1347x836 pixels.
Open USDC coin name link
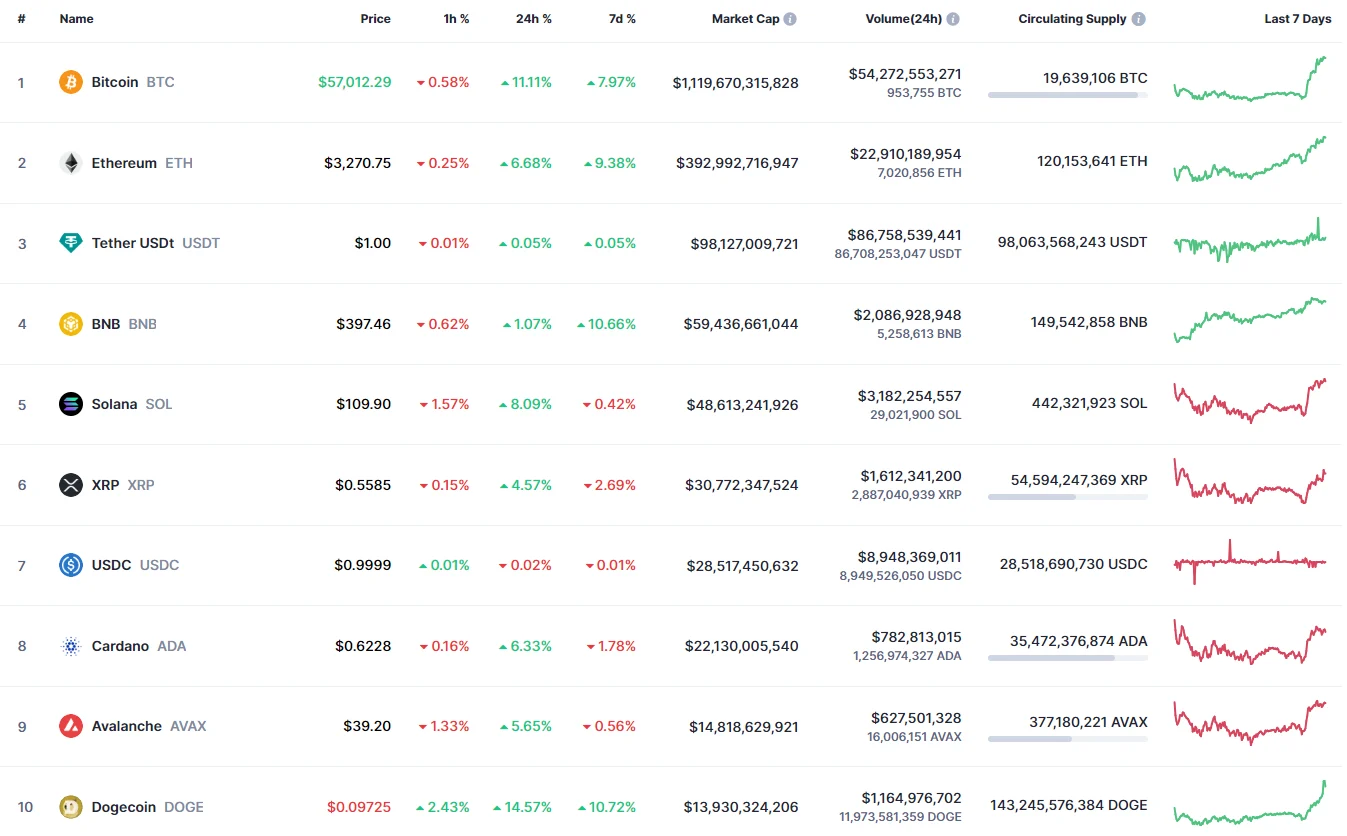[111, 565]
